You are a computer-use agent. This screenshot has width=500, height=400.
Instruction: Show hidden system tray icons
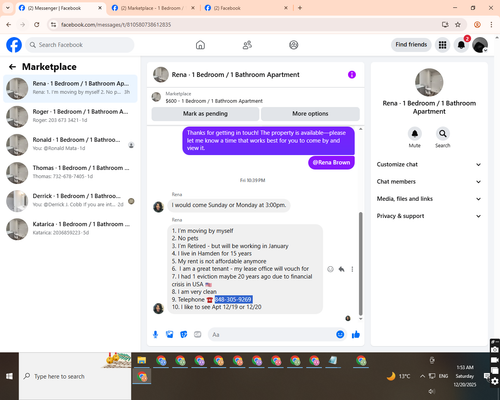(x=422, y=376)
